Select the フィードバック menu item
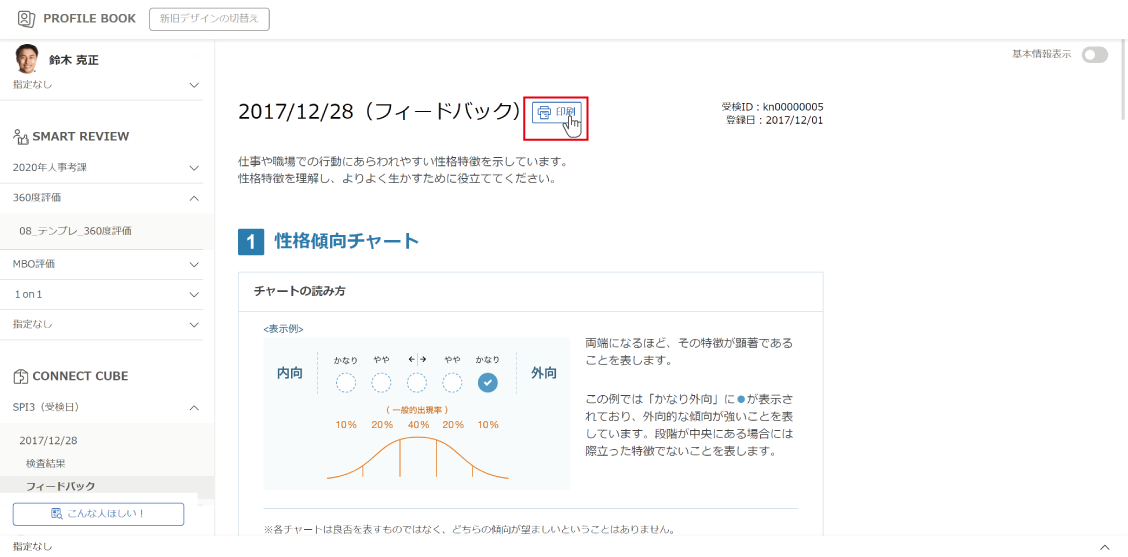 pyautogui.click(x=61, y=486)
